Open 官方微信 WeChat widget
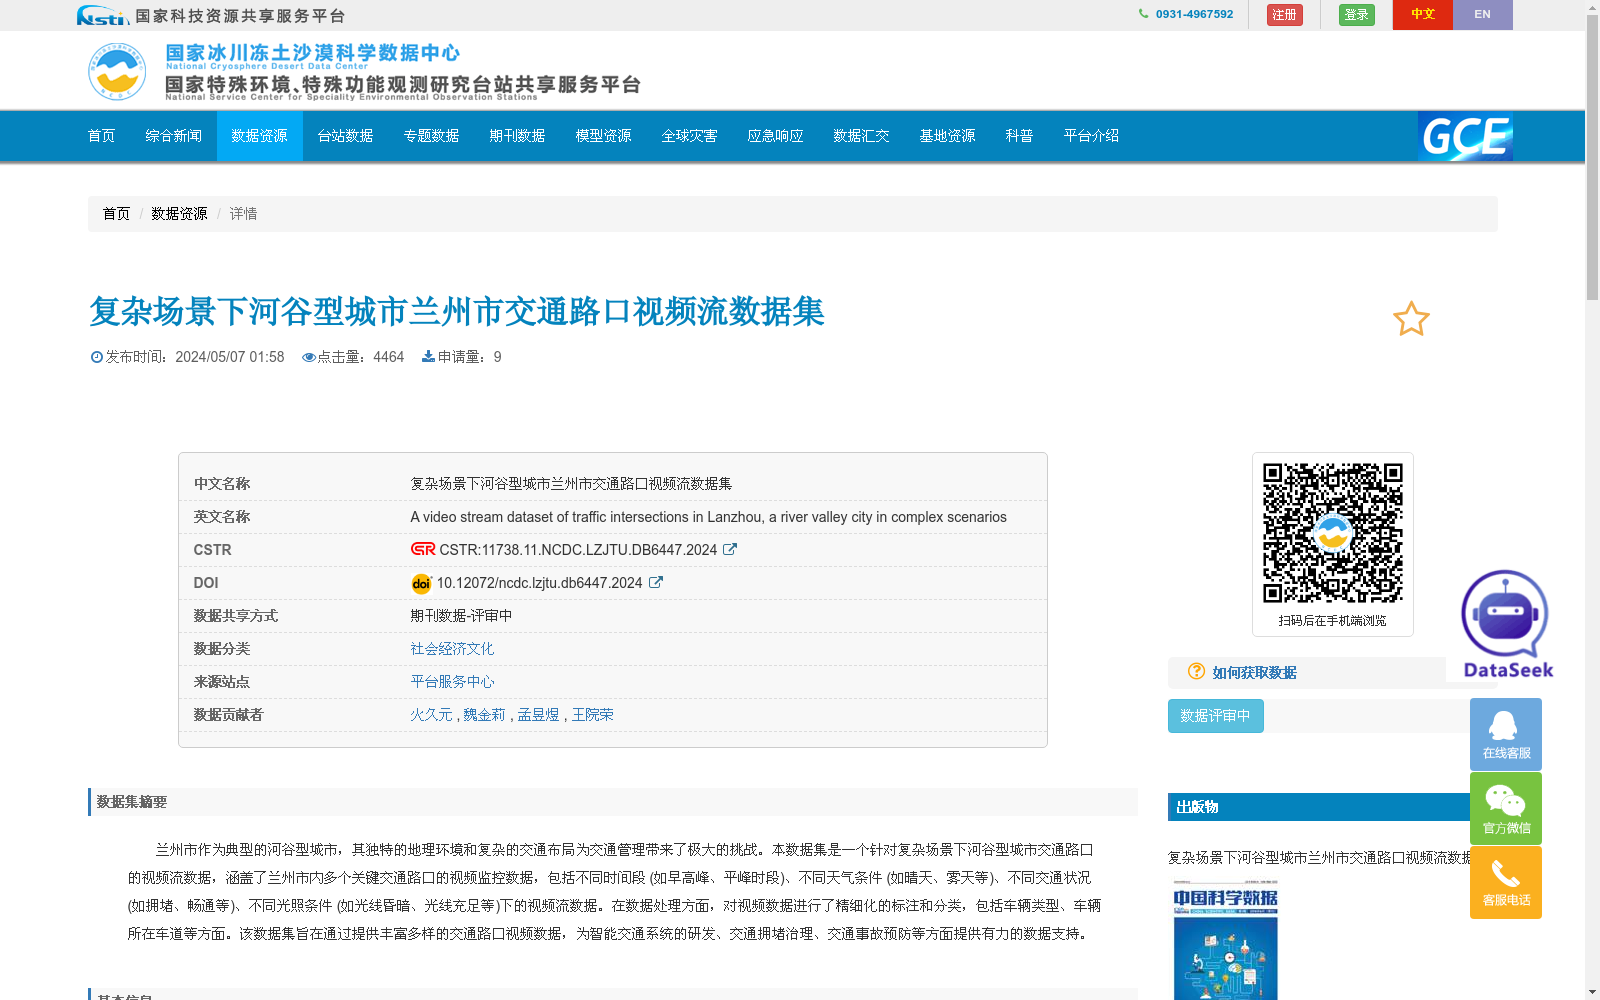 coord(1506,808)
